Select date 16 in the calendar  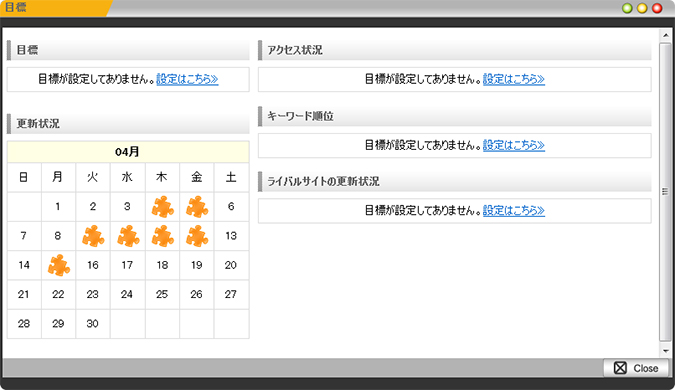(93, 265)
